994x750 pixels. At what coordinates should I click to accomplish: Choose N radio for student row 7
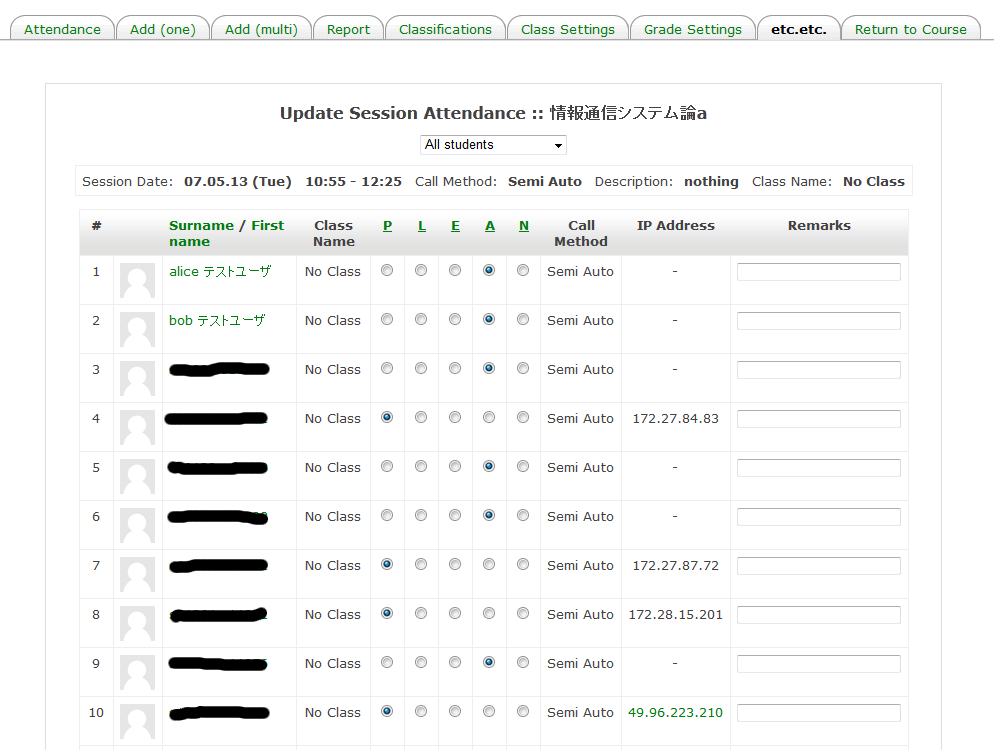[x=523, y=565]
